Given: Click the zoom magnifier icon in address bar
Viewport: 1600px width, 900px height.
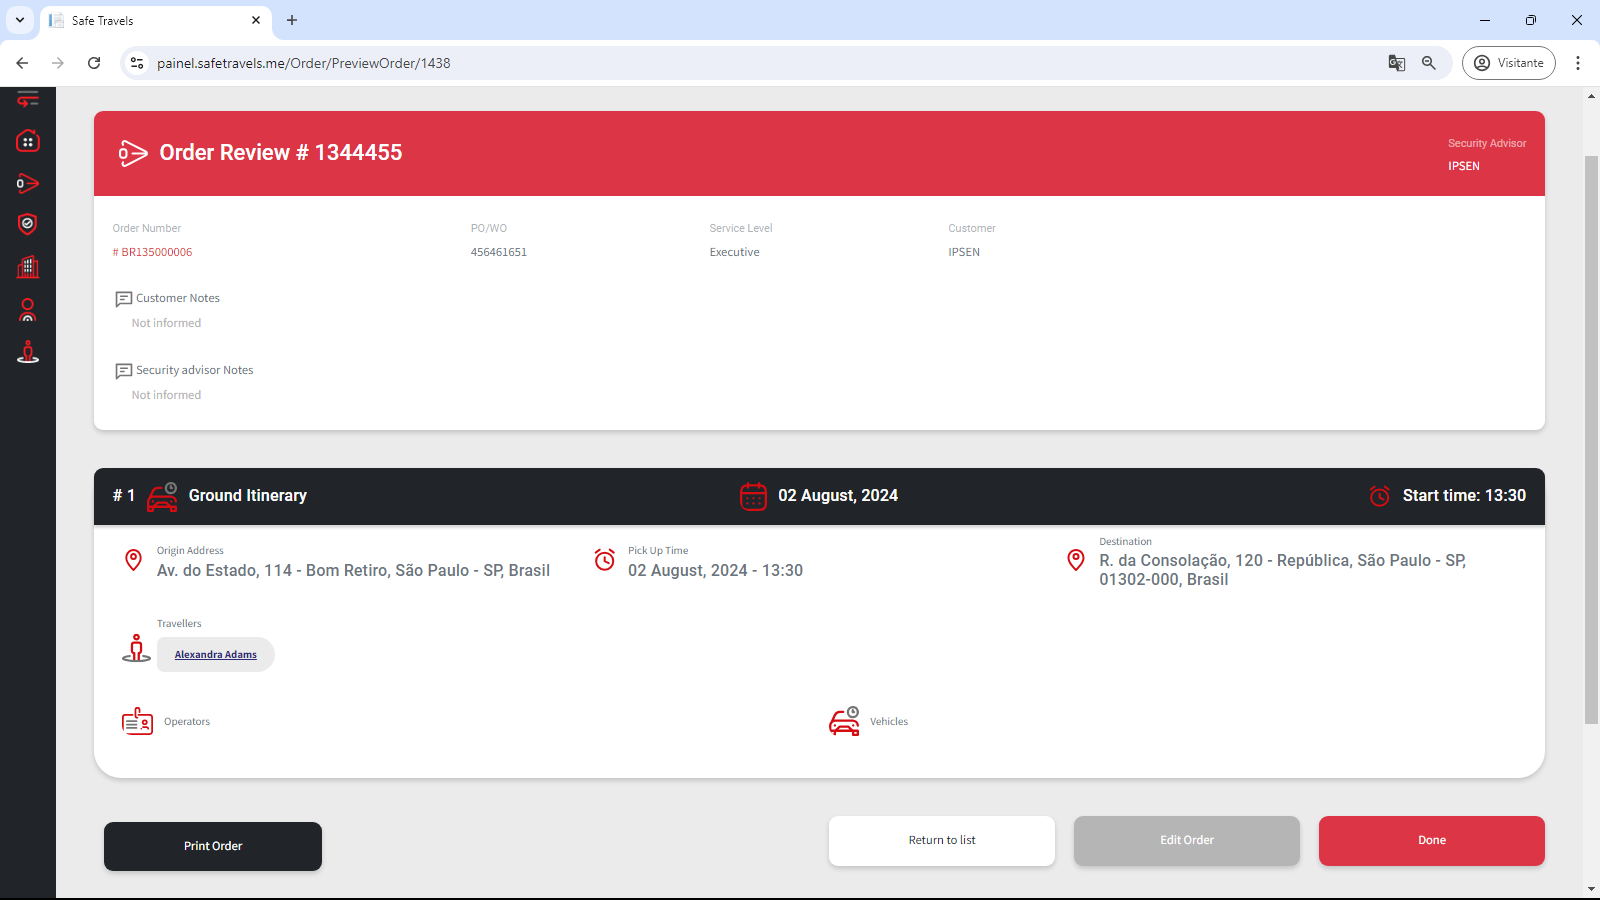Looking at the screenshot, I should (x=1429, y=63).
